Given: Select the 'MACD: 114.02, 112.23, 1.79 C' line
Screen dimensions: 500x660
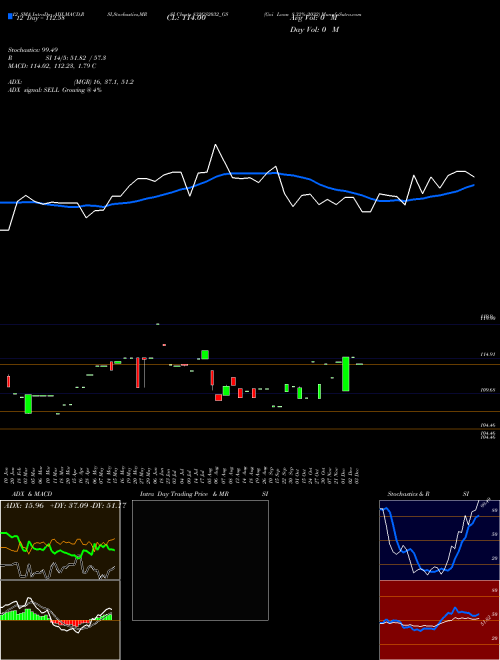Looking at the screenshot, I should point(52,66).
